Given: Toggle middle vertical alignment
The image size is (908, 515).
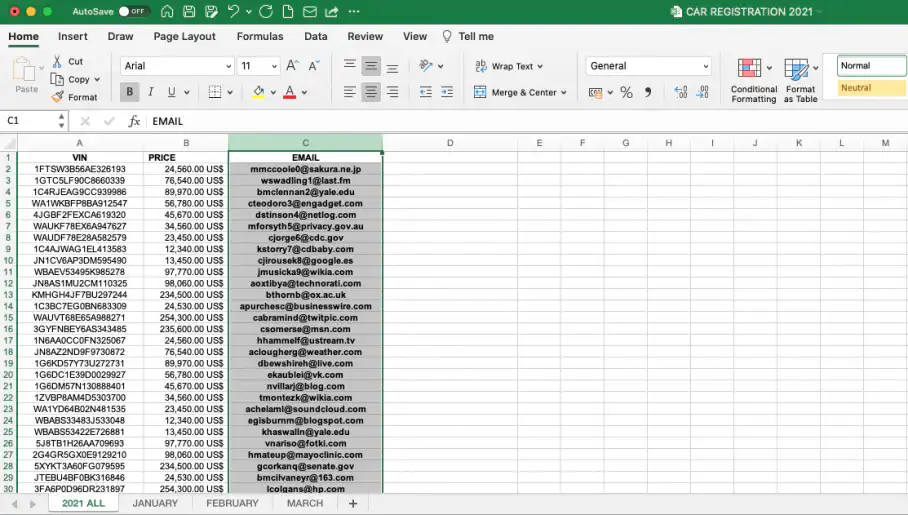Looking at the screenshot, I should [x=371, y=65].
